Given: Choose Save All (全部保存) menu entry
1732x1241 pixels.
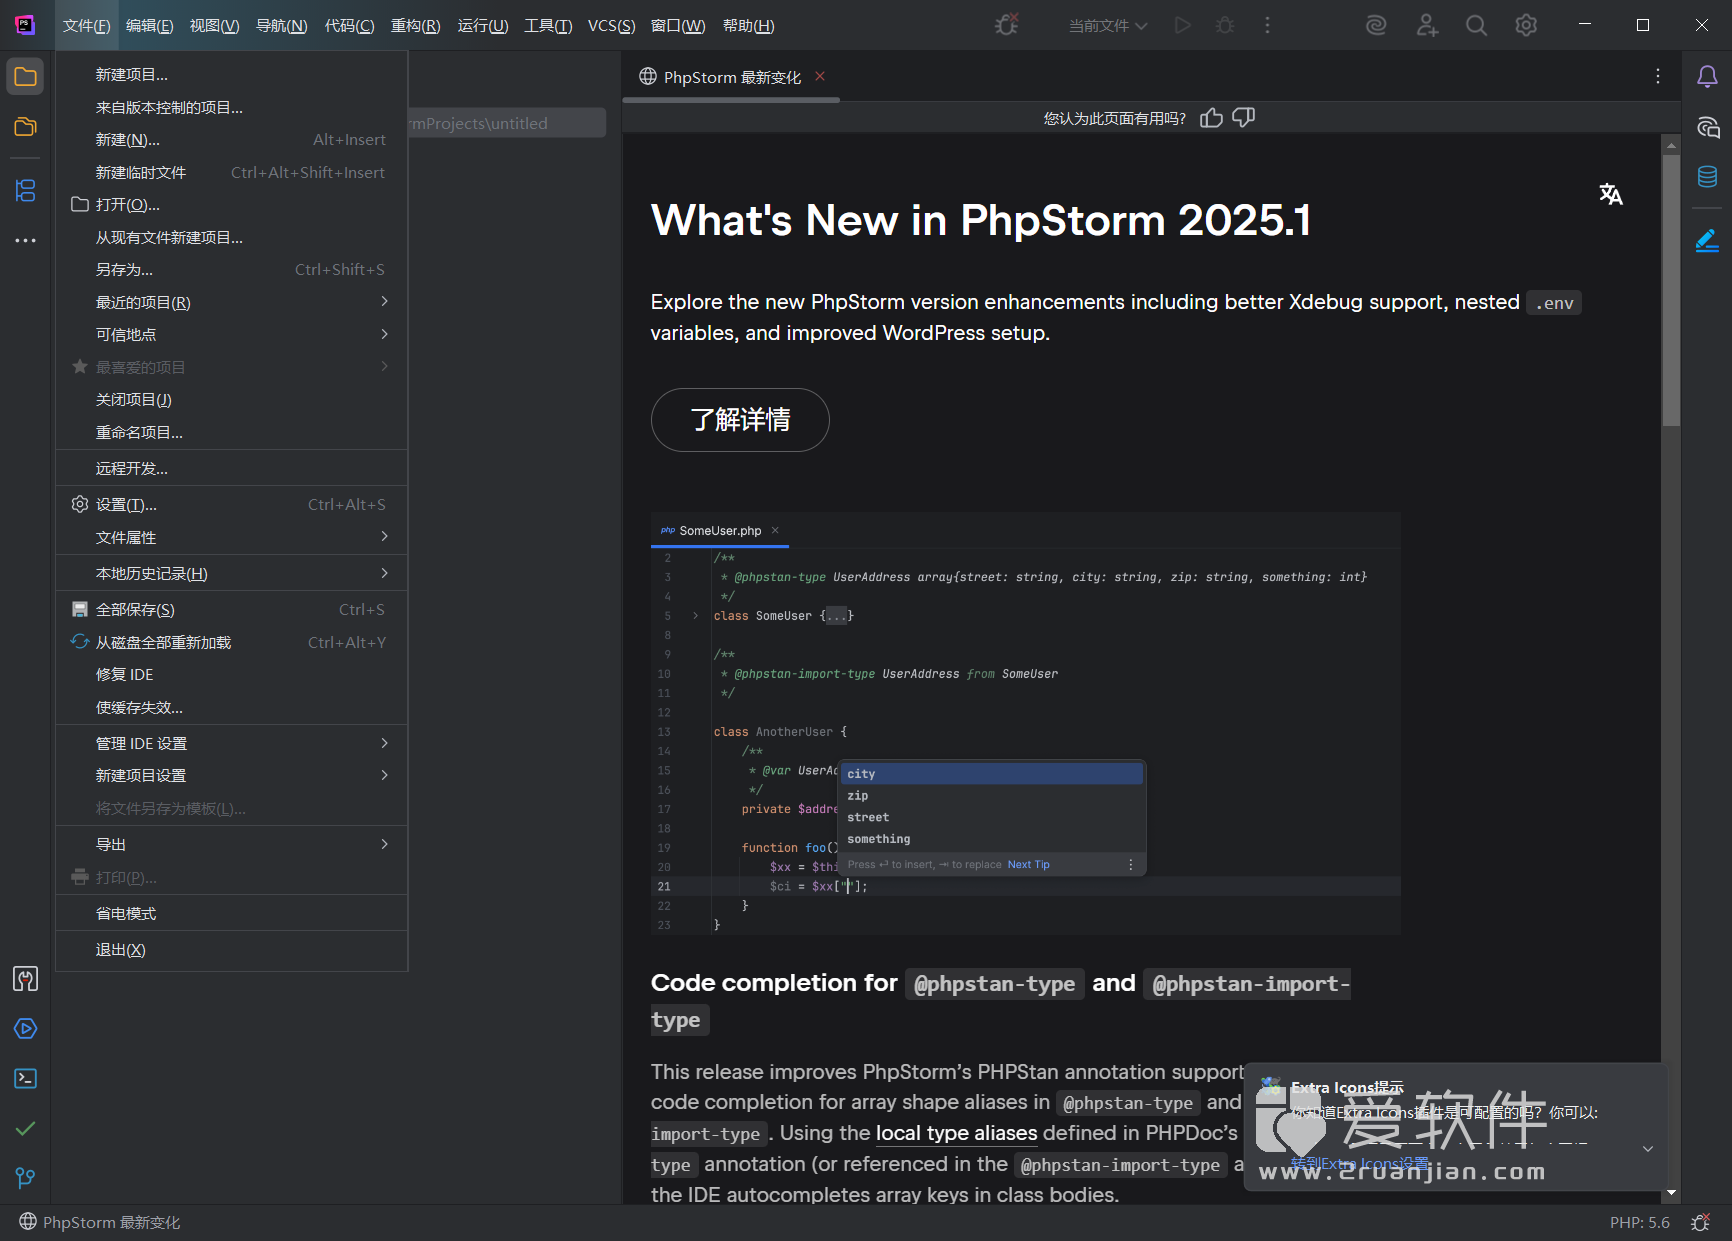Looking at the screenshot, I should pos(231,609).
